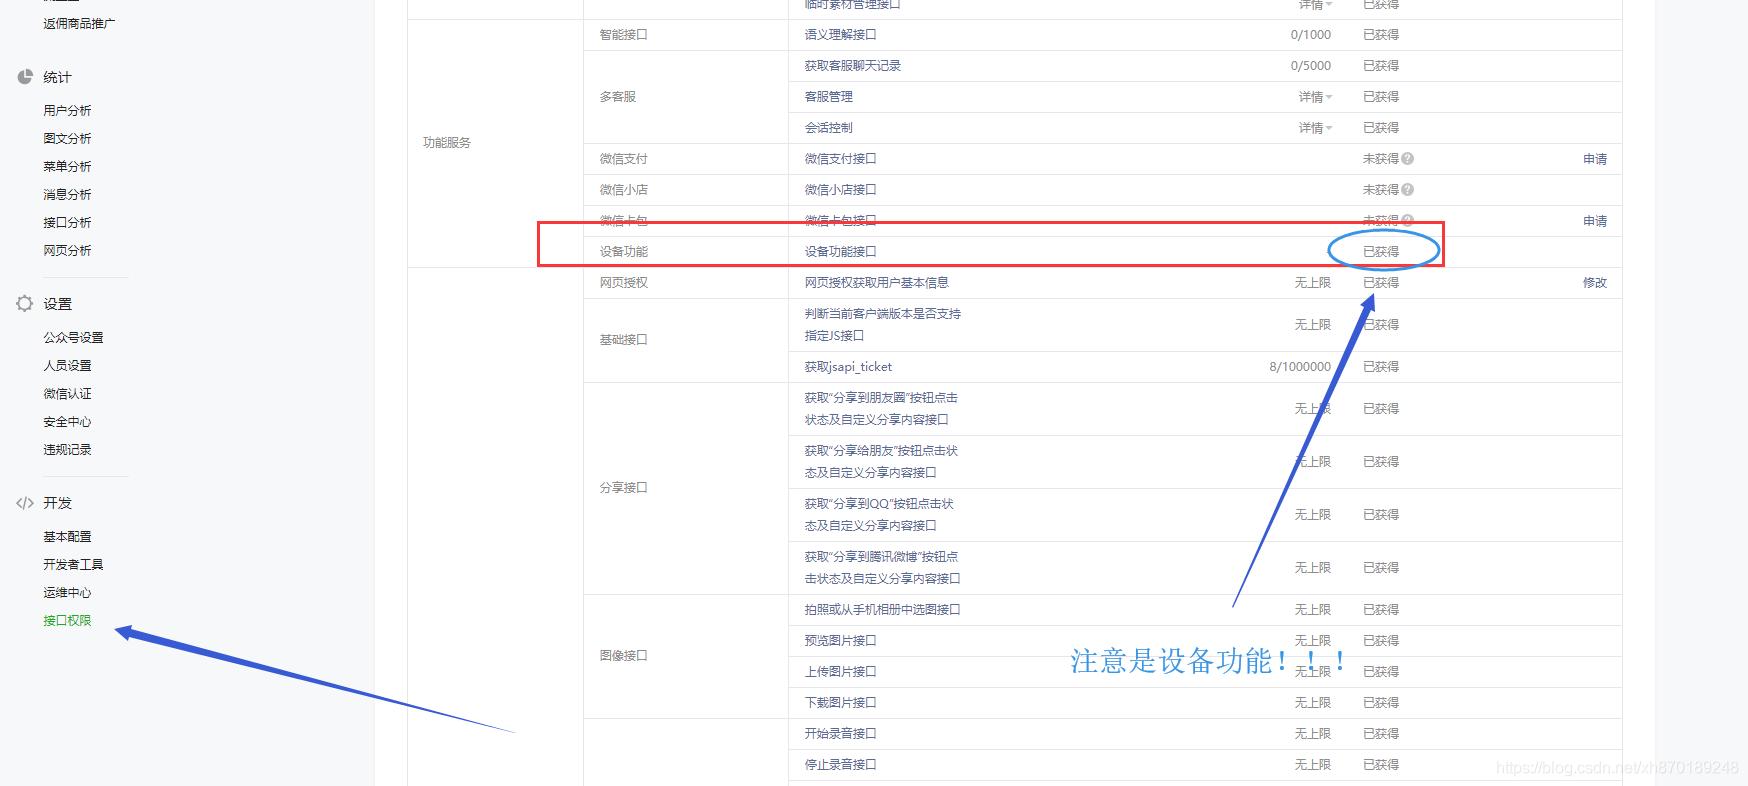Viewport: 1748px width, 786px height.
Task: Select 菜单分析 in the sidebar
Action: [67, 166]
